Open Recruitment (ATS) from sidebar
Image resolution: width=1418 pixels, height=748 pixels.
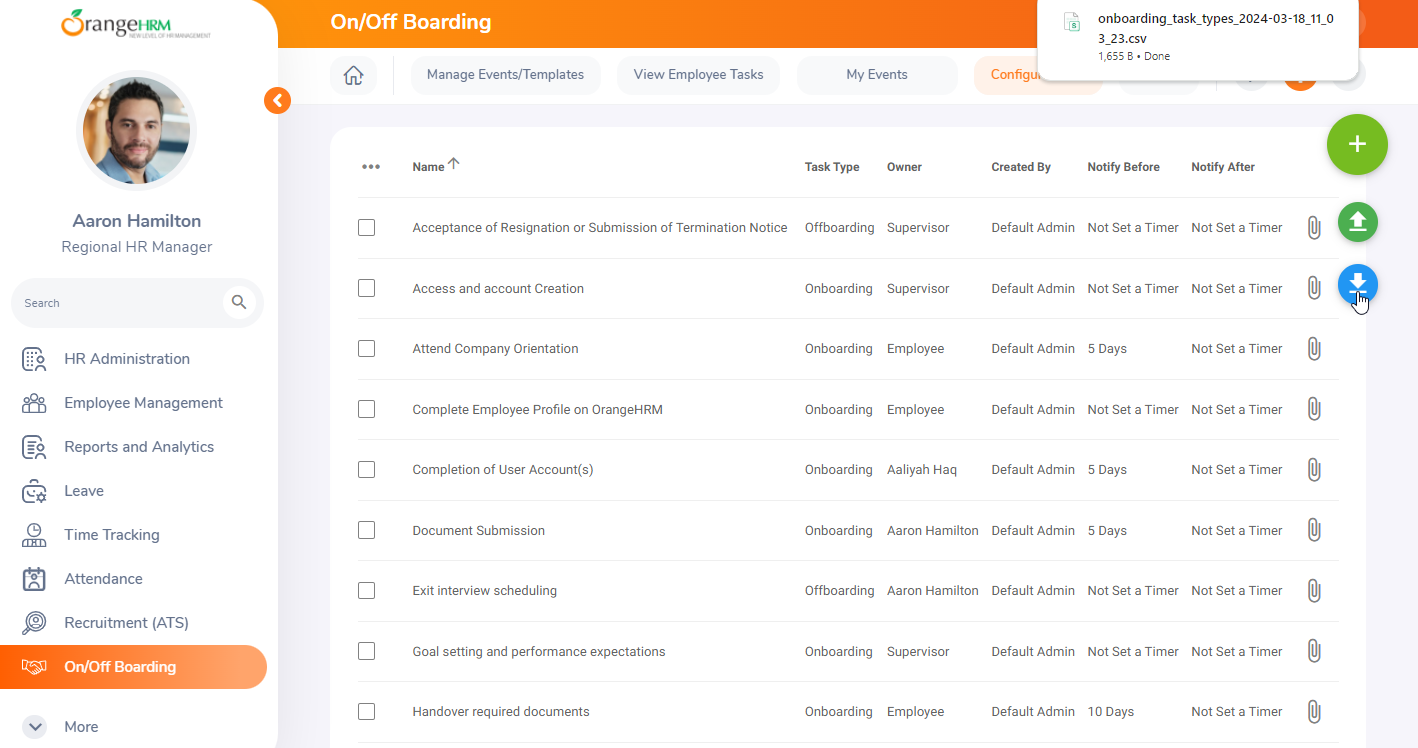tap(126, 623)
